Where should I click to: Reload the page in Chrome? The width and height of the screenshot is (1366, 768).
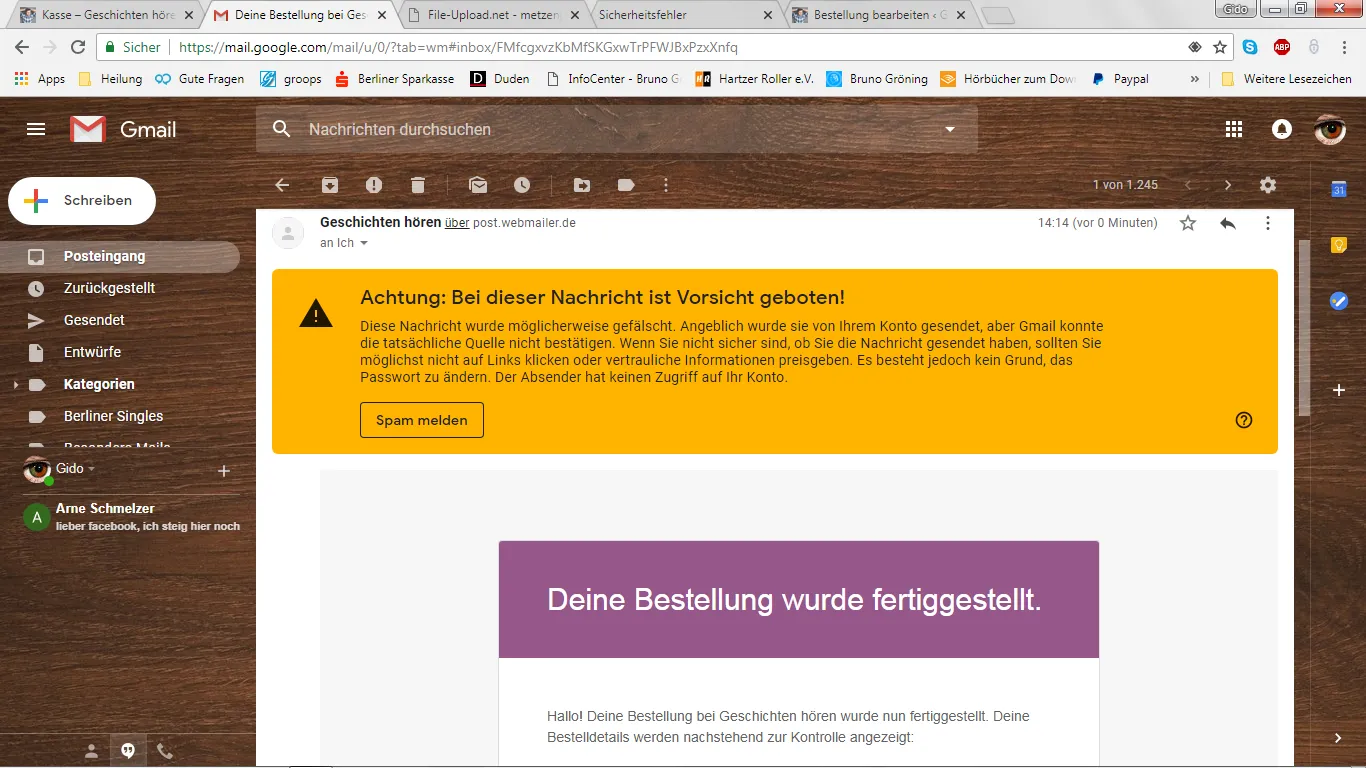tap(78, 47)
